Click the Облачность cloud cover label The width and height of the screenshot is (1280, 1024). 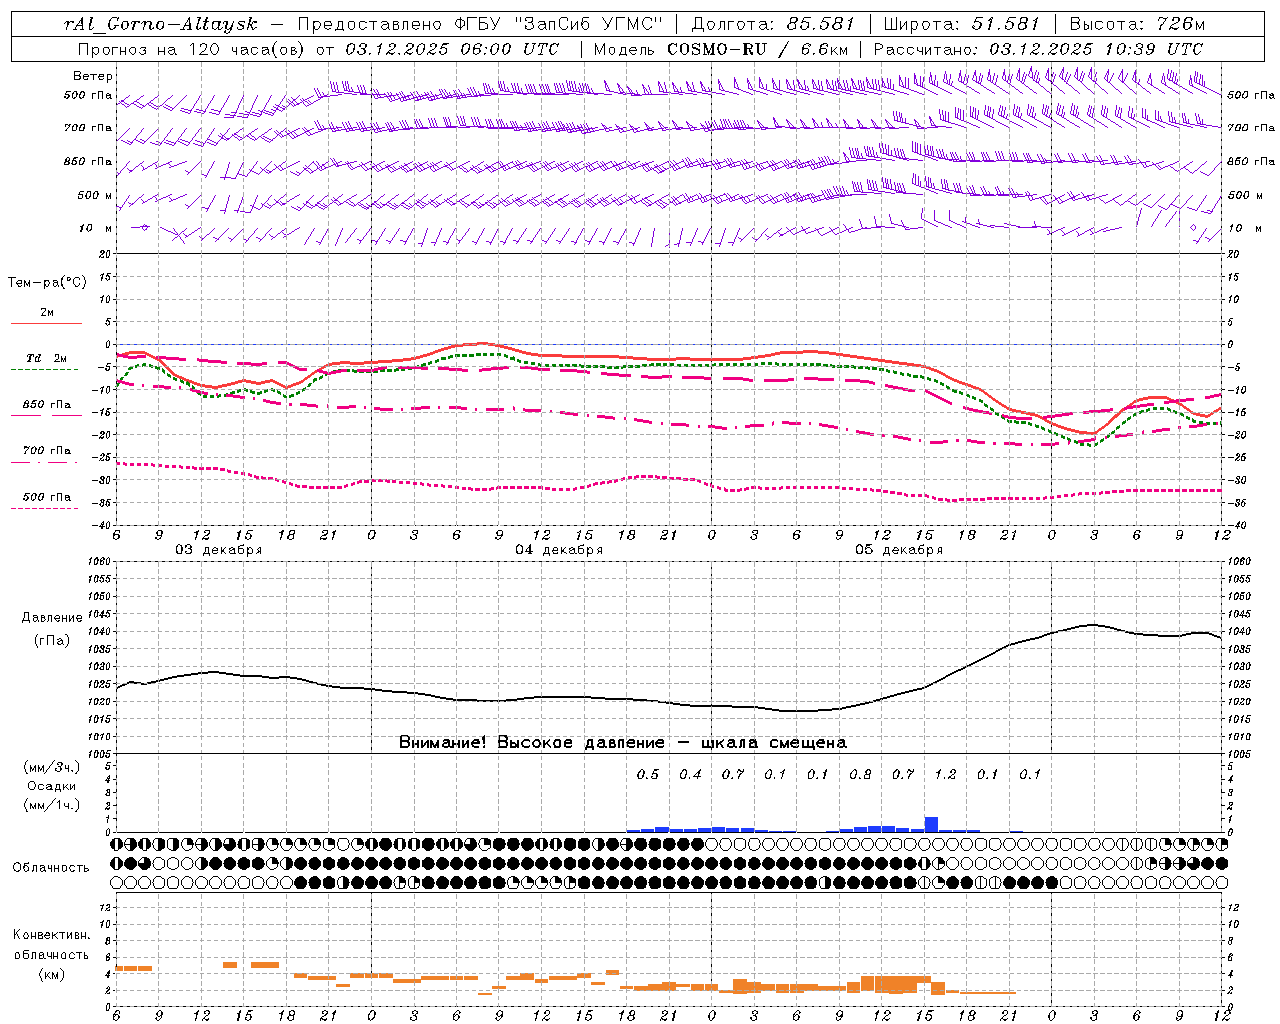(51, 867)
